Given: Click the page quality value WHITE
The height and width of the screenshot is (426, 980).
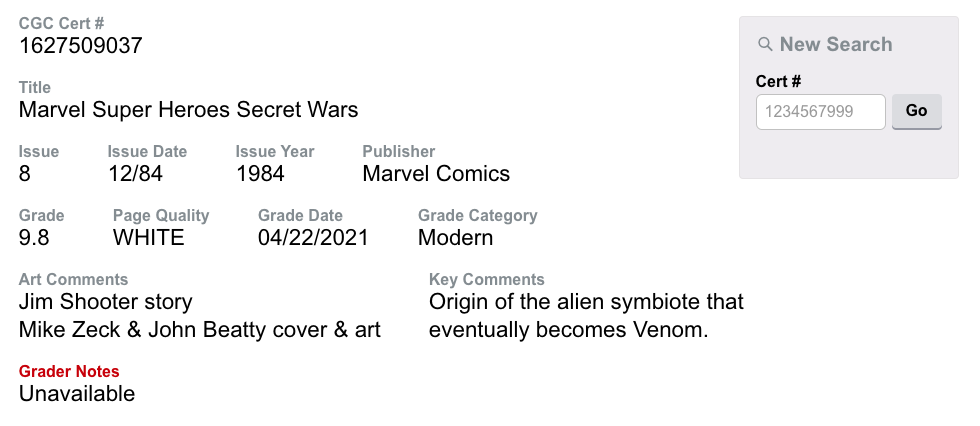Looking at the screenshot, I should click(x=149, y=238).
